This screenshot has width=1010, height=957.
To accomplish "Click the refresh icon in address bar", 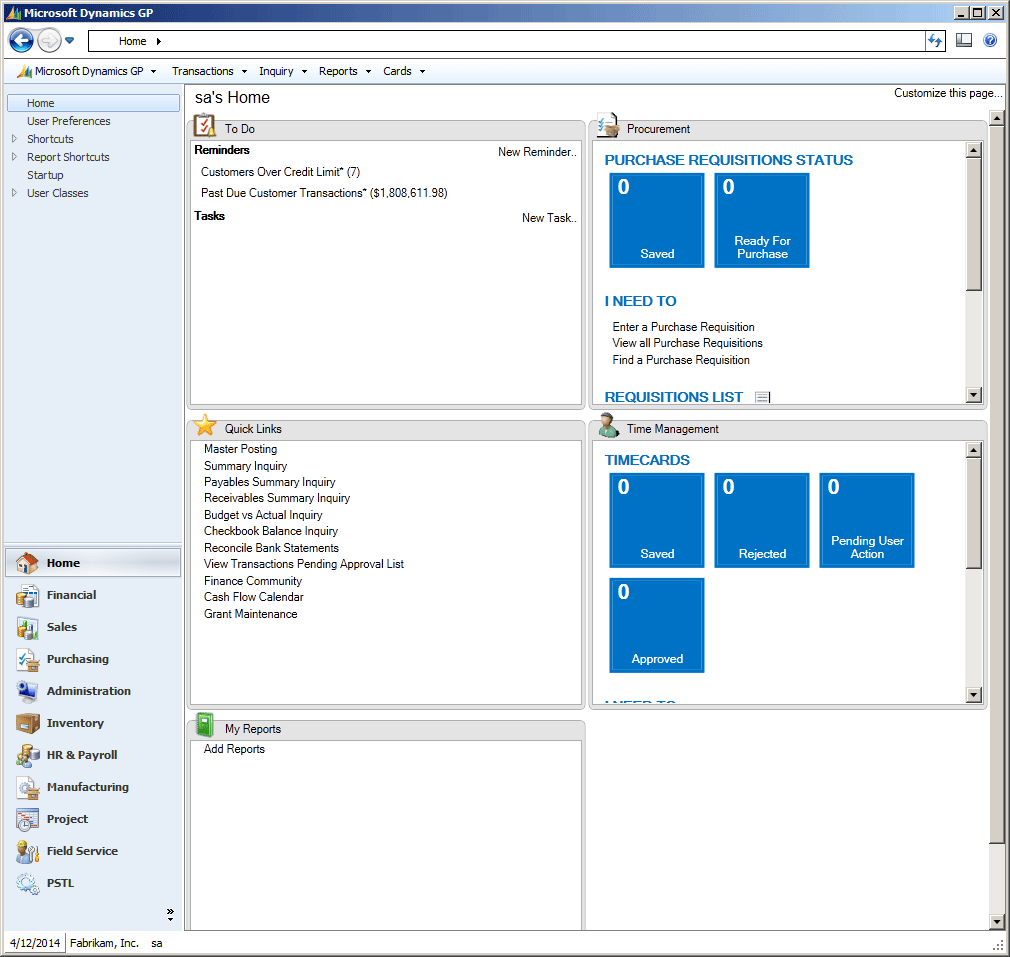I will tap(935, 41).
